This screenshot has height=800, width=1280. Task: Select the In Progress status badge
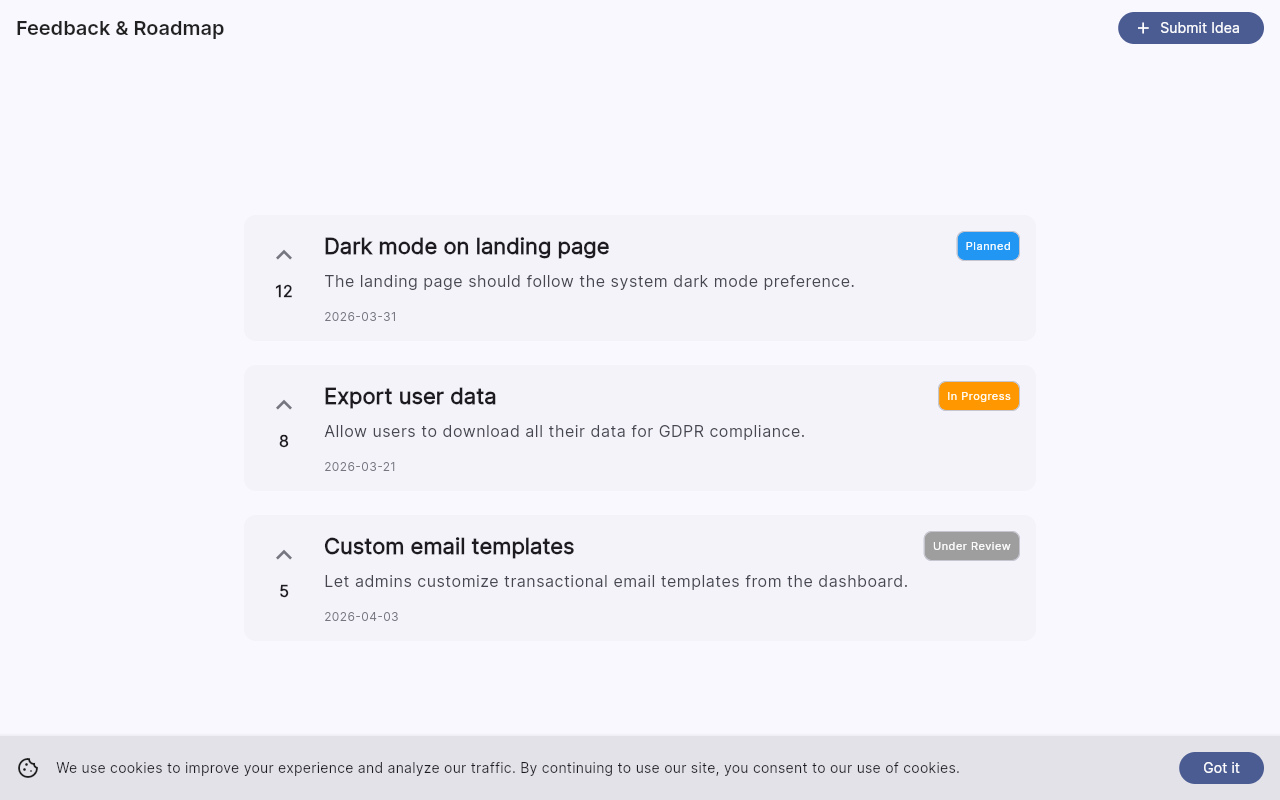click(x=979, y=395)
